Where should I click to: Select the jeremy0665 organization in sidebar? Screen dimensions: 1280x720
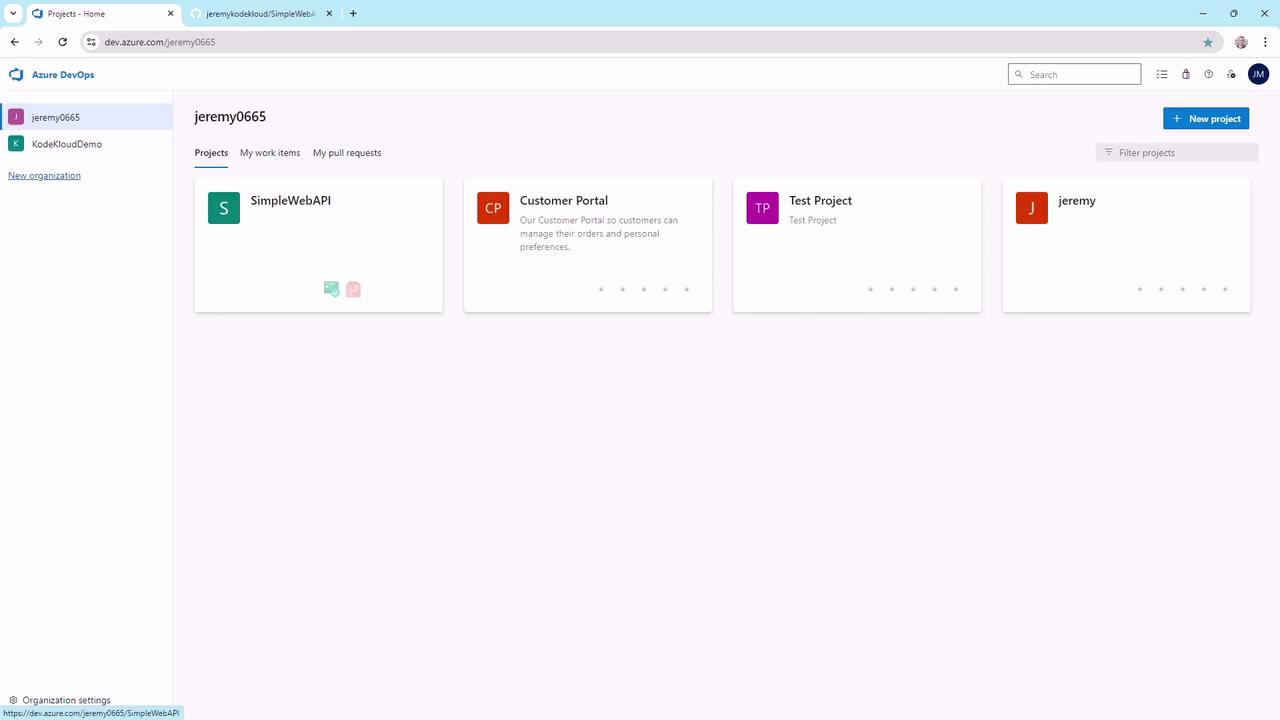[x=86, y=117]
